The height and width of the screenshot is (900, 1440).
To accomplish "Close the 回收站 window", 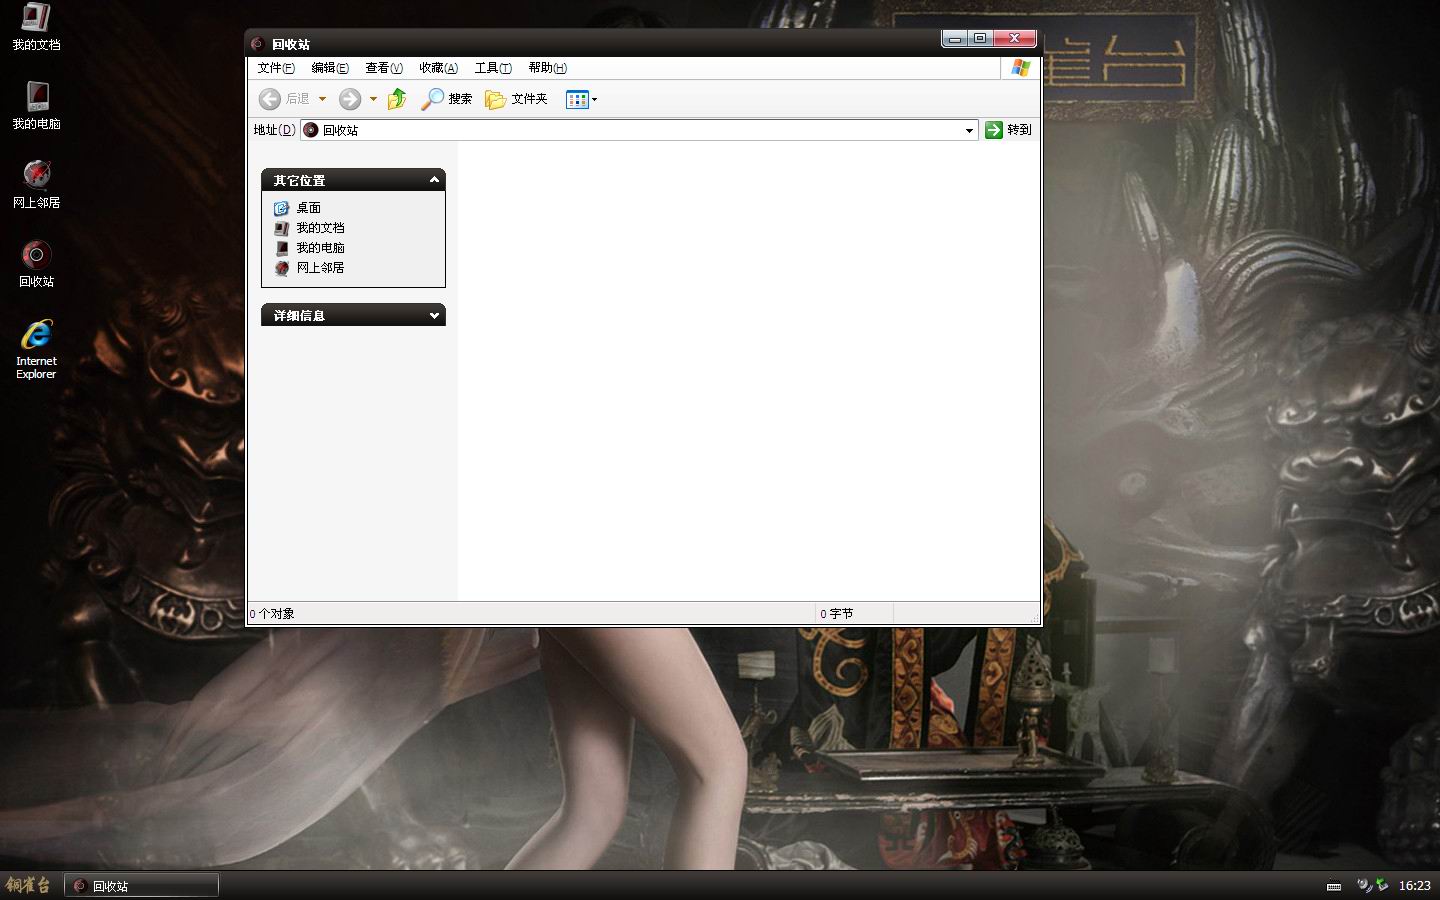I will click(x=1015, y=38).
